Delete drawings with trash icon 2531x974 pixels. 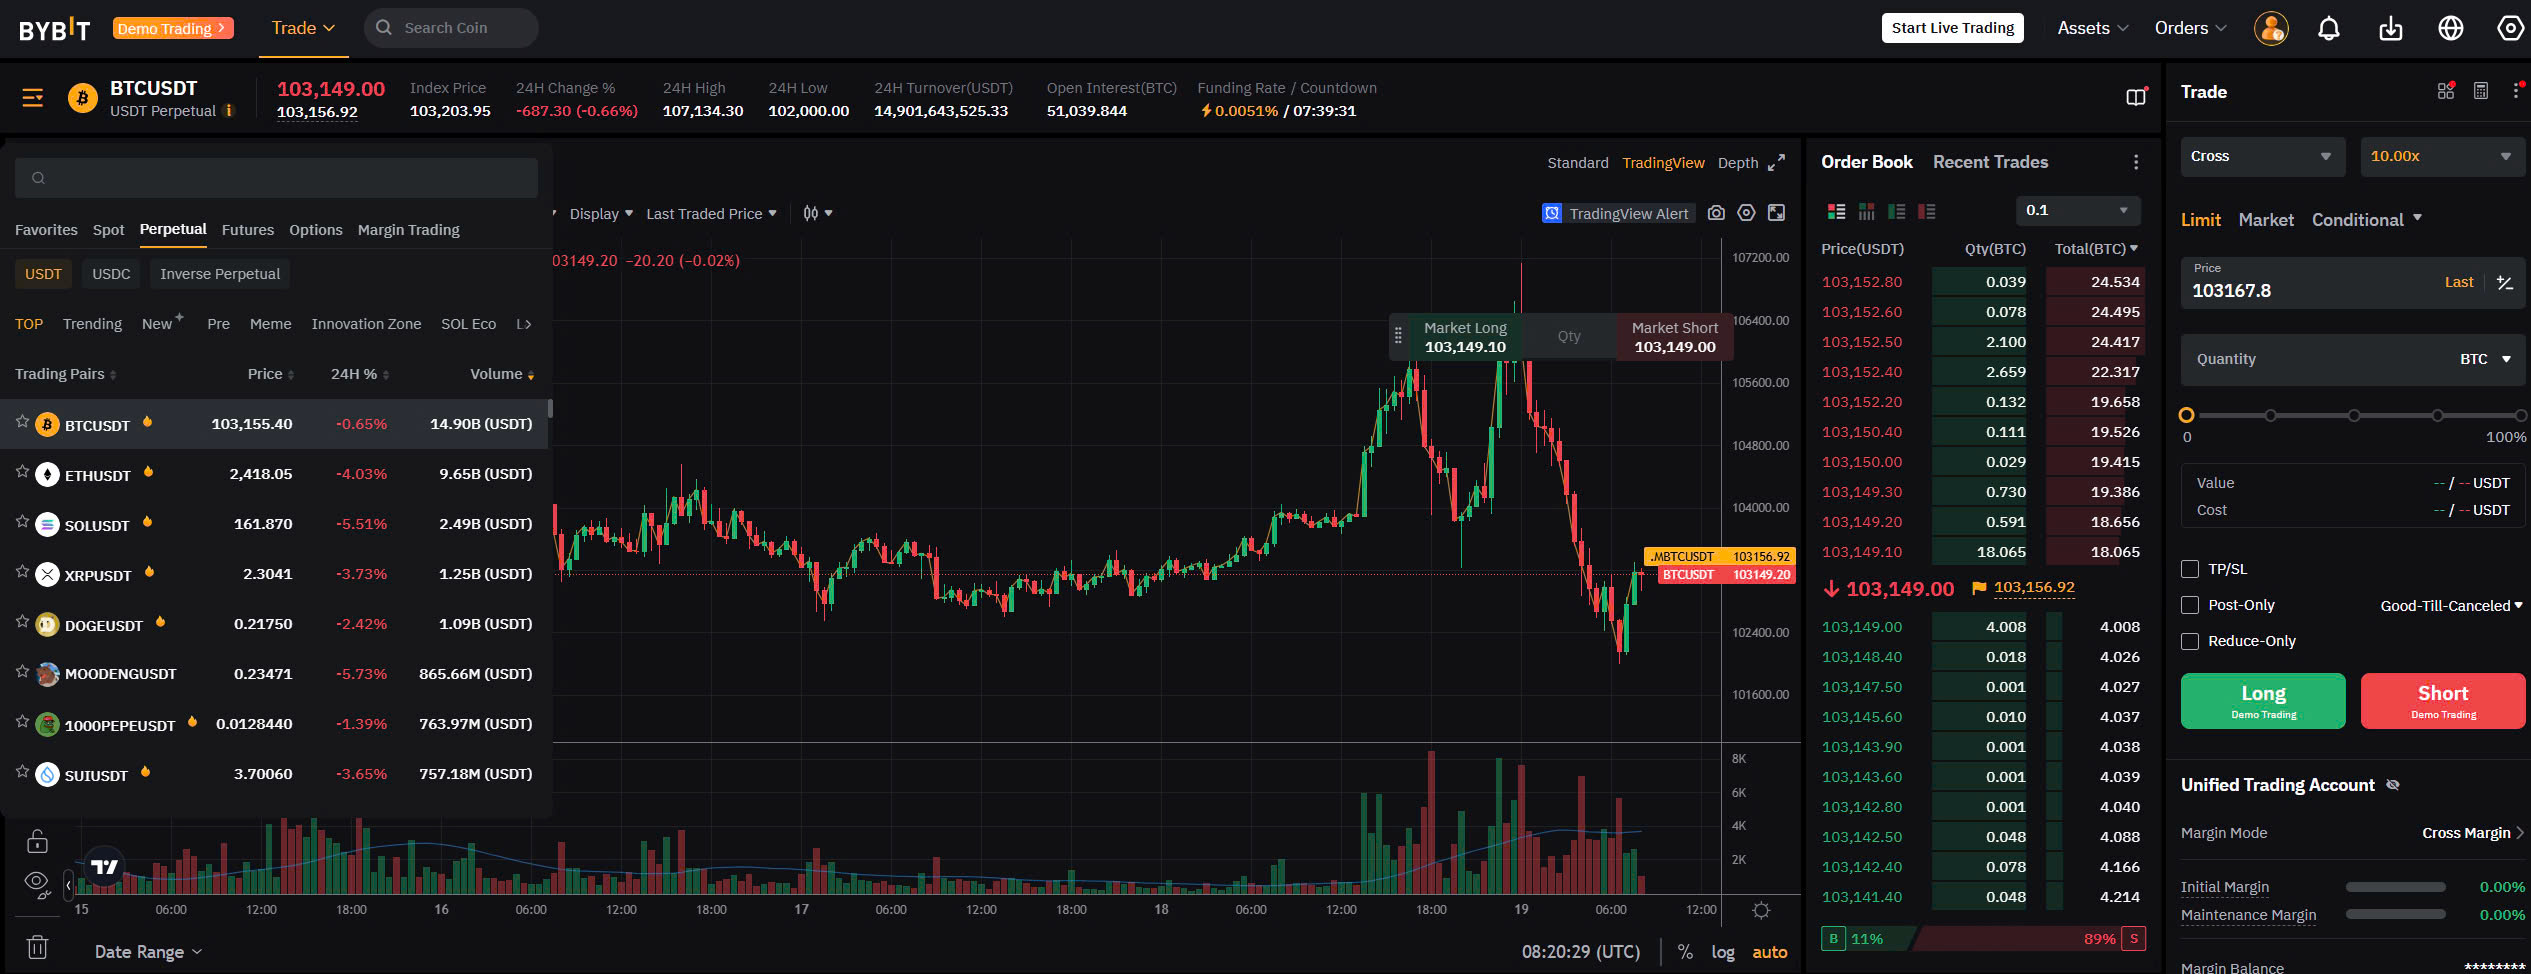point(37,946)
